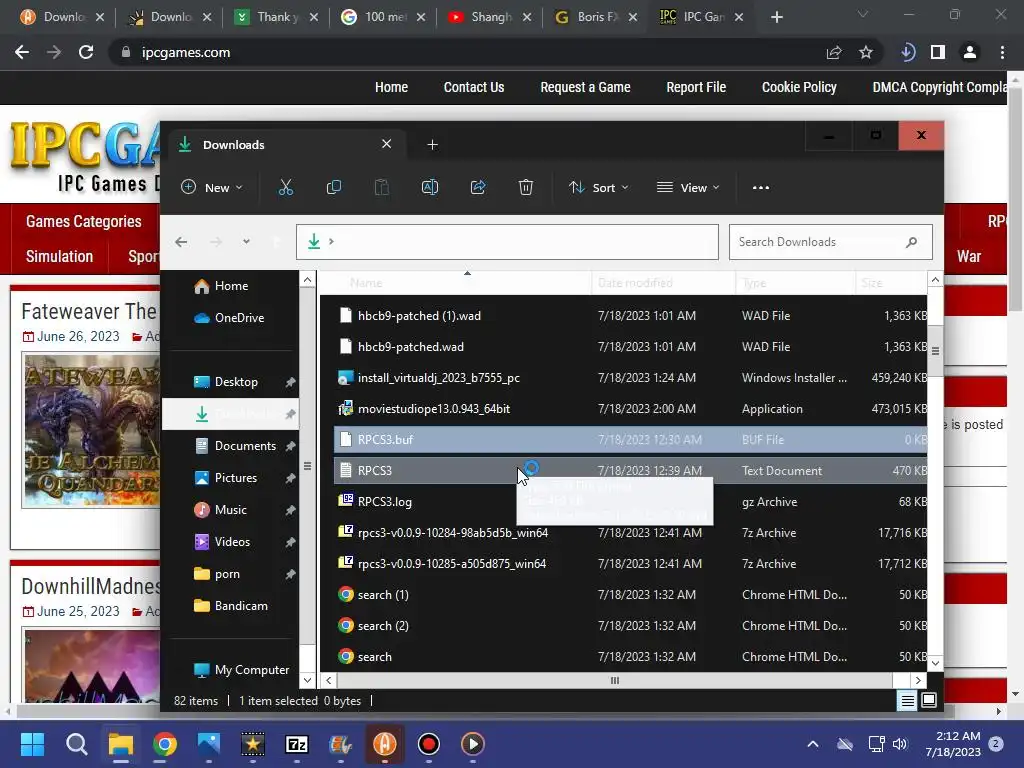Switch to the 100 met Google tab
Image resolution: width=1024 pixels, height=768 pixels.
click(x=383, y=17)
